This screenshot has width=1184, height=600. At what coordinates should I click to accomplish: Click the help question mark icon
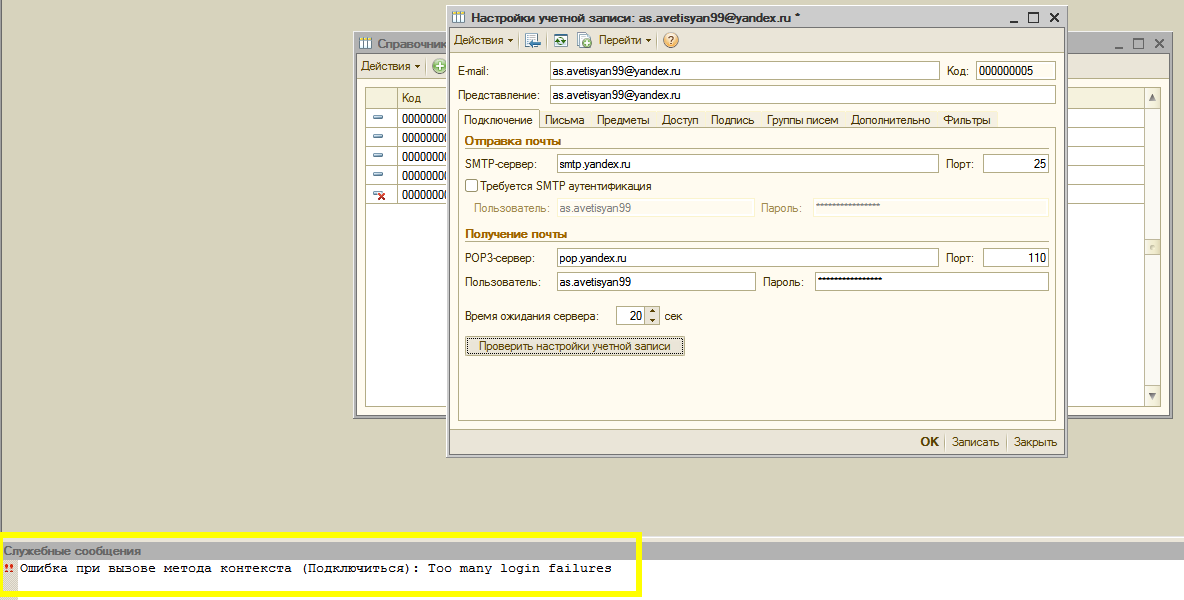coord(671,41)
